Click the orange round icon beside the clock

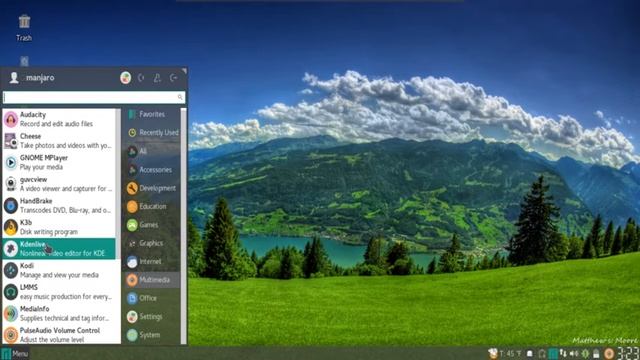coord(609,353)
